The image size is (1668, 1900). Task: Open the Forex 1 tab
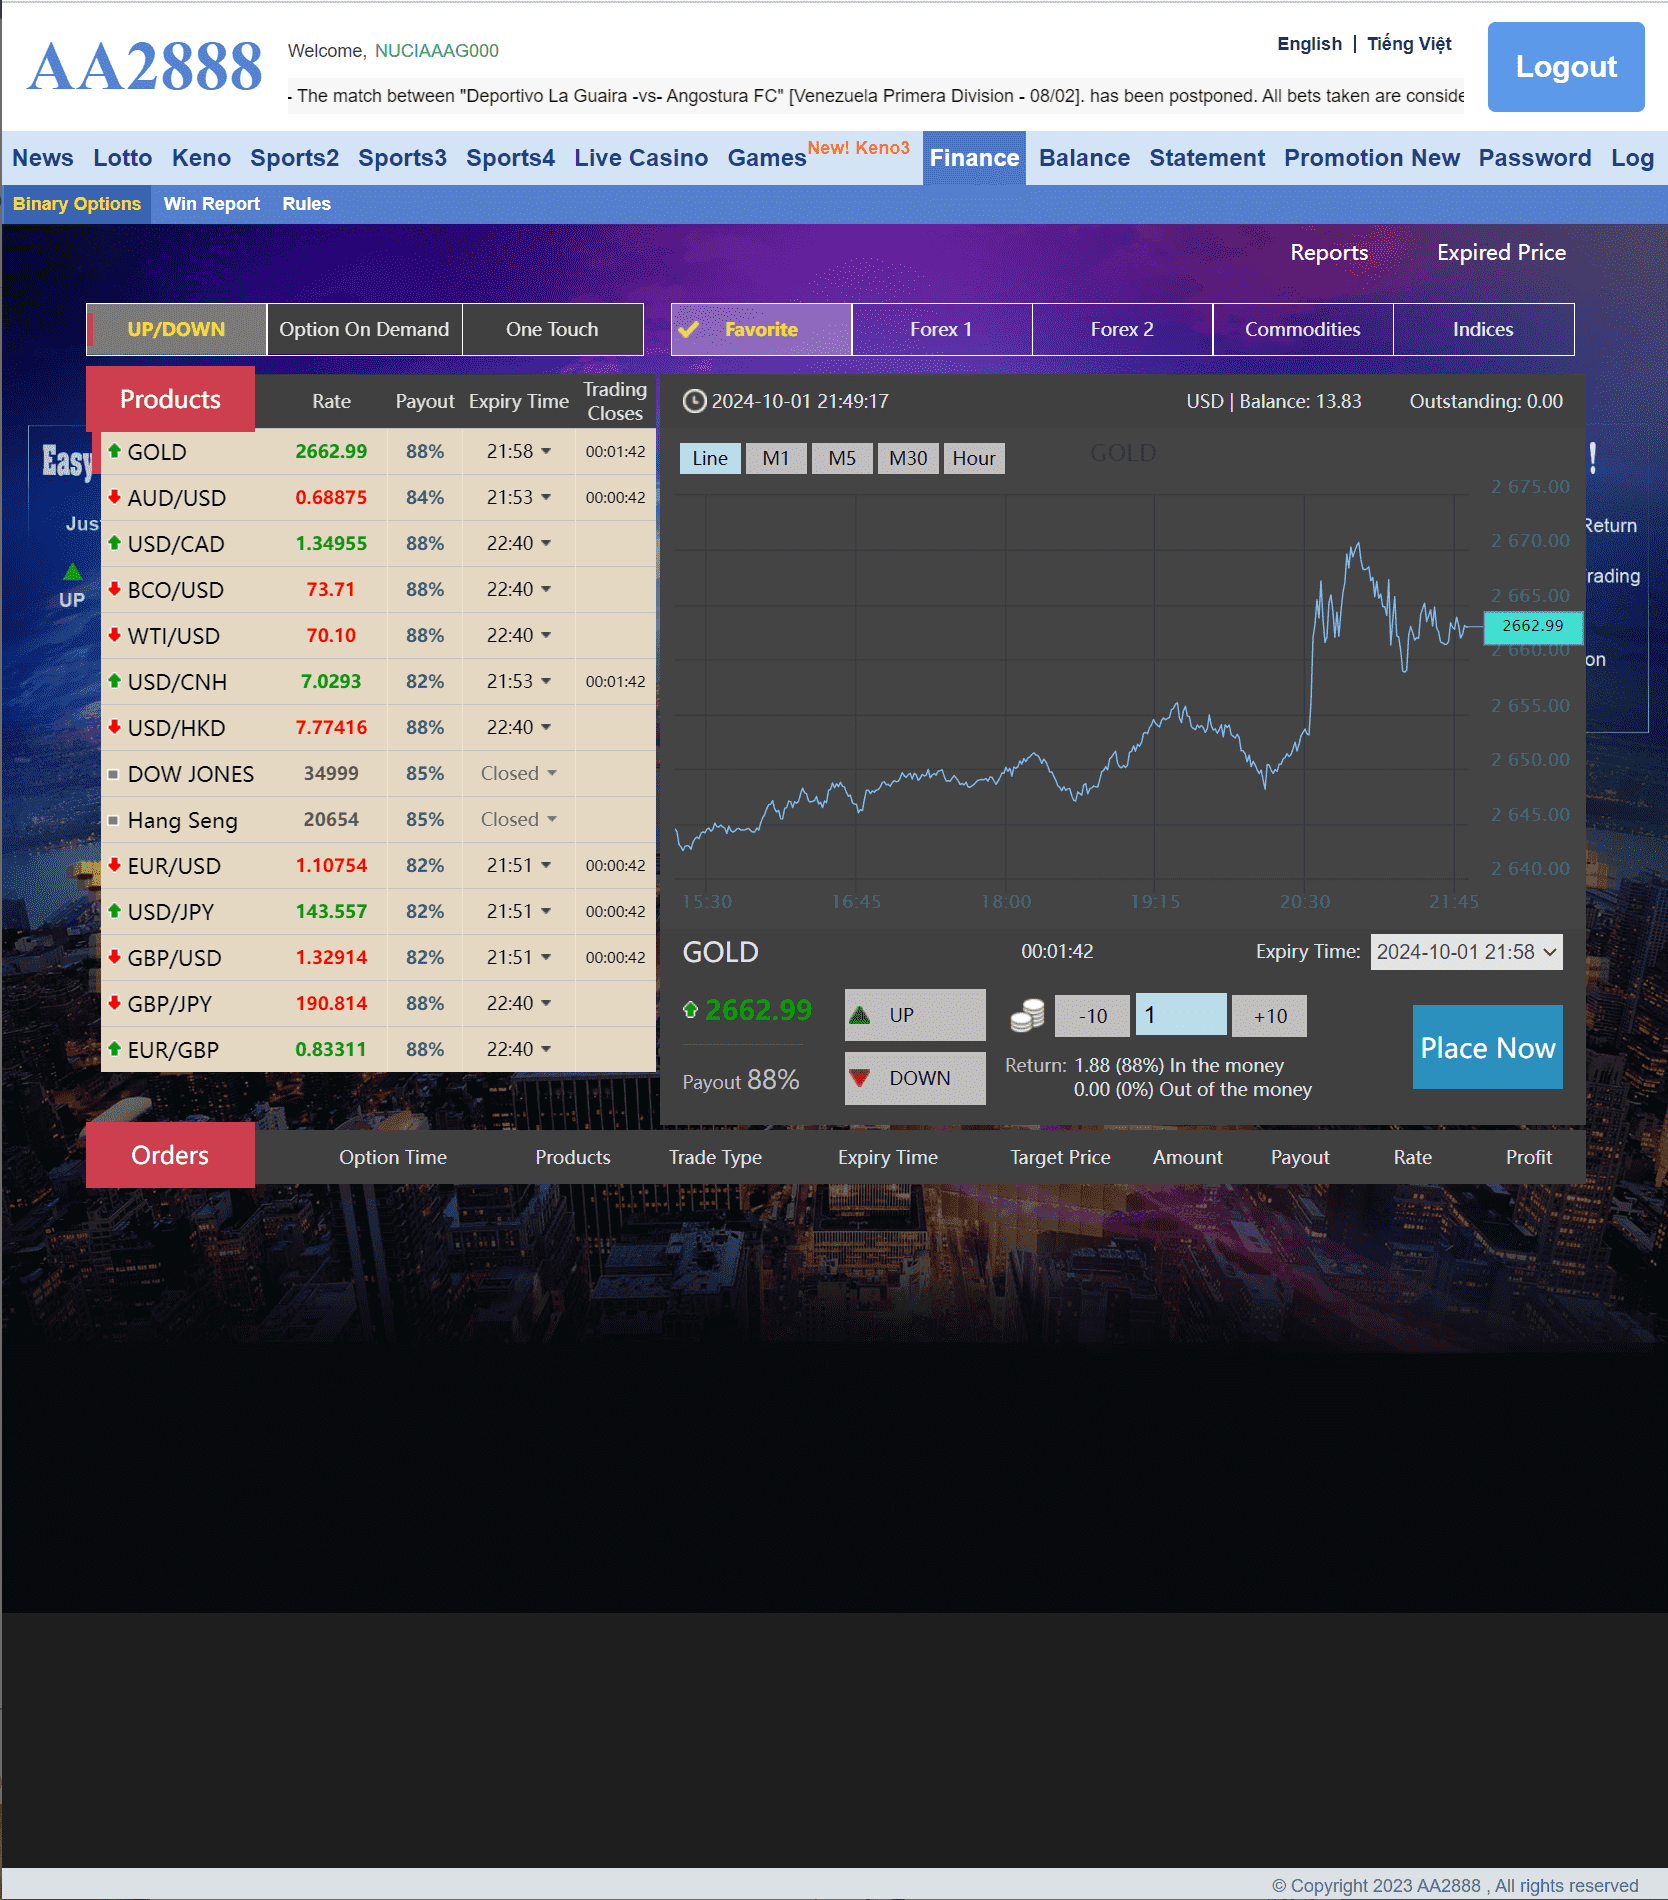point(941,329)
